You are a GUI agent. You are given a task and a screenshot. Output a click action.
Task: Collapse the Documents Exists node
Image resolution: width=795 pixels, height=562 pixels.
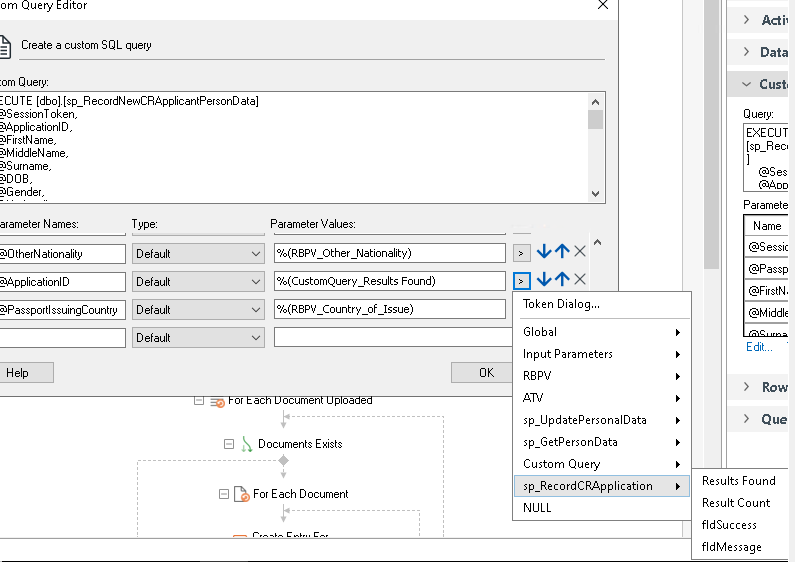tap(229, 444)
